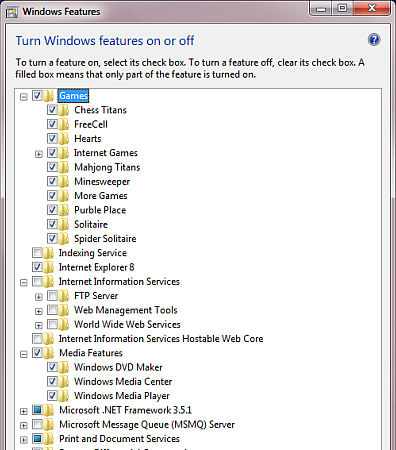Viewport: 396px width, 450px height.
Task: Select the Windows DVD Maker label
Action: [118, 367]
